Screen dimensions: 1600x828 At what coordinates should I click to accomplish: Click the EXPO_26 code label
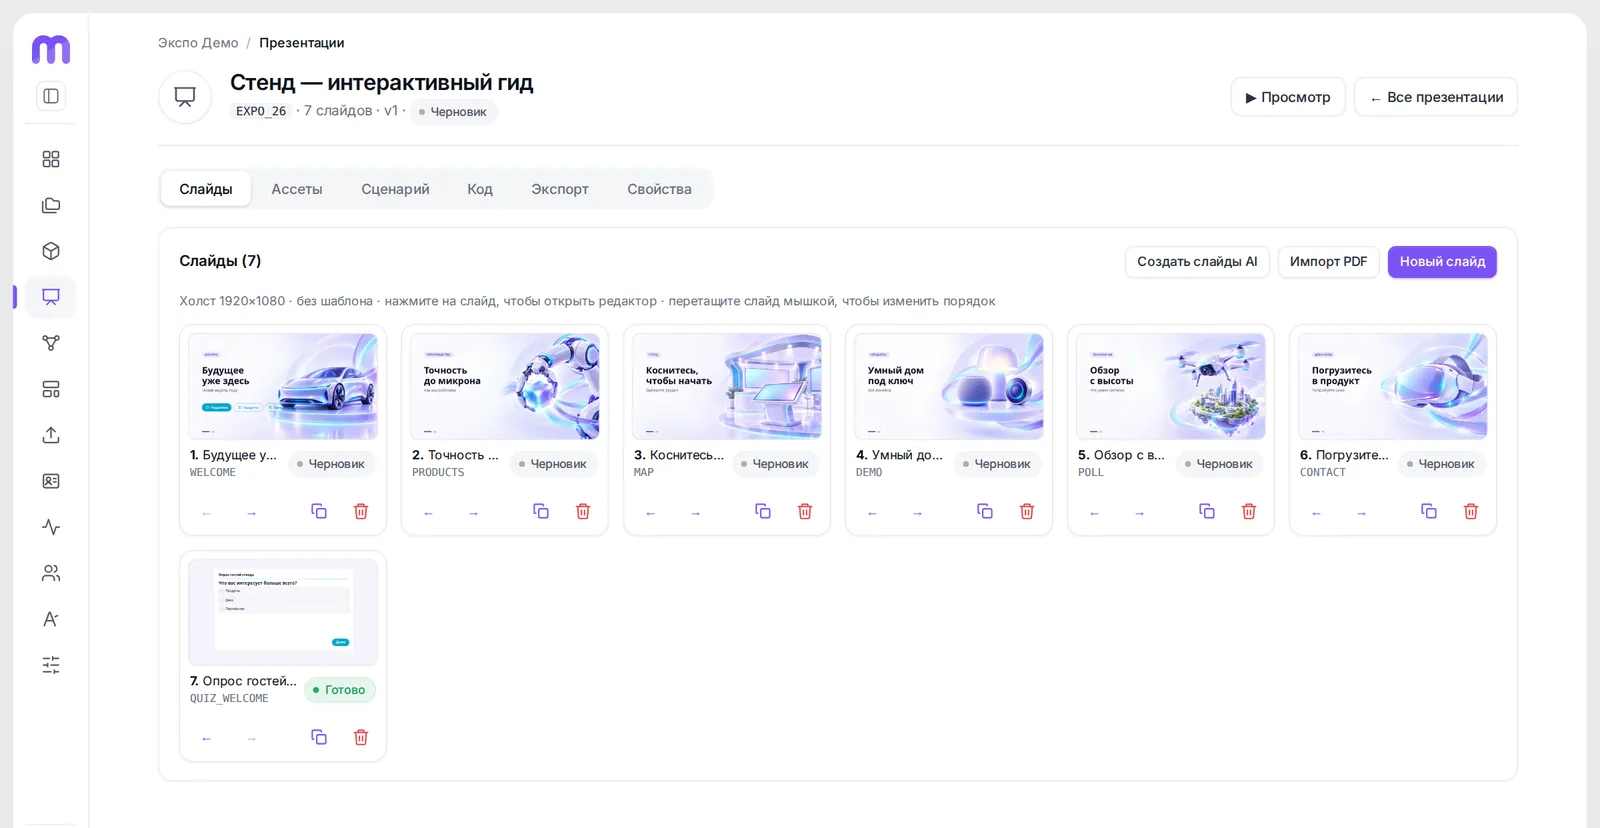261,111
